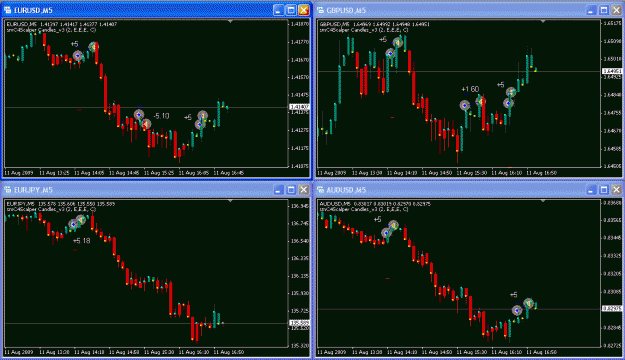The width and height of the screenshot is (625, 360).
Task: Maximize the EURJPY,M5 chart window
Action: (x=291, y=190)
